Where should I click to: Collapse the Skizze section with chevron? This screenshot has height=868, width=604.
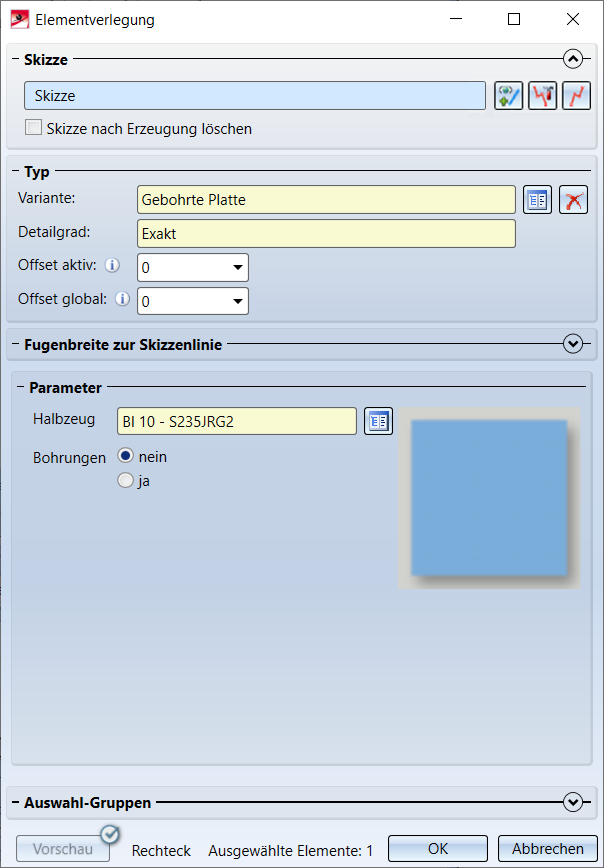pyautogui.click(x=573, y=59)
